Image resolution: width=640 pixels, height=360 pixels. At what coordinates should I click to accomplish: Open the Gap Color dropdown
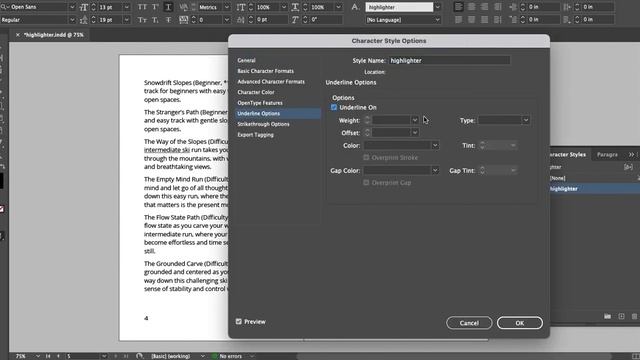(x=435, y=170)
